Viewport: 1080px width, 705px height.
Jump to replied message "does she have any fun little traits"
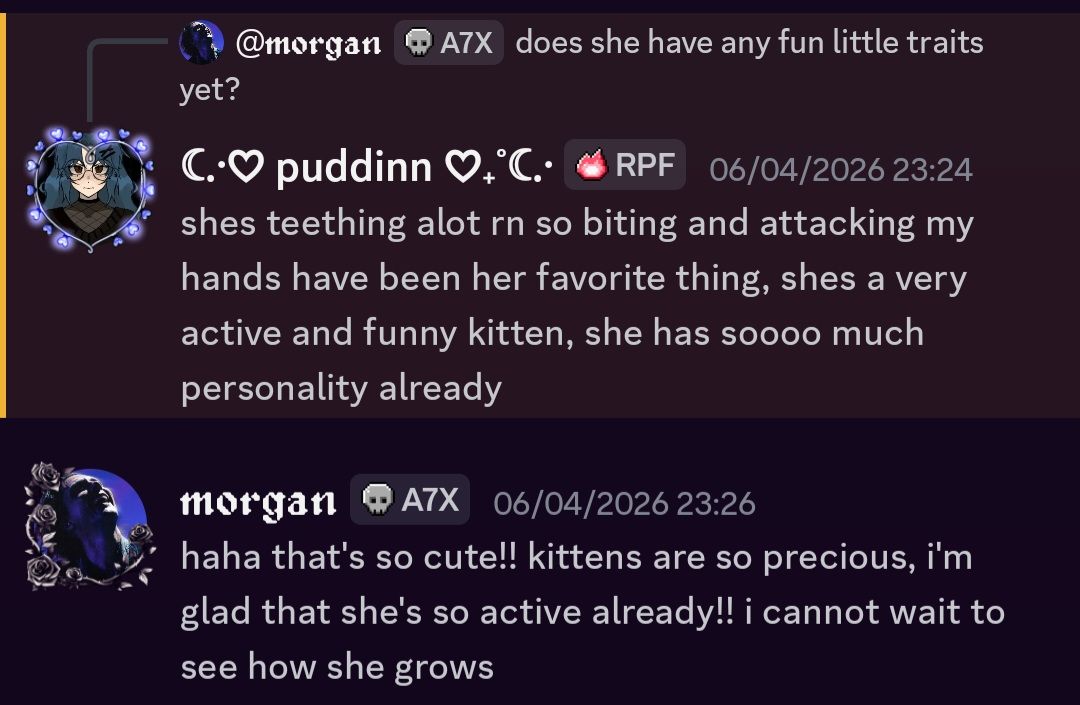coord(748,43)
